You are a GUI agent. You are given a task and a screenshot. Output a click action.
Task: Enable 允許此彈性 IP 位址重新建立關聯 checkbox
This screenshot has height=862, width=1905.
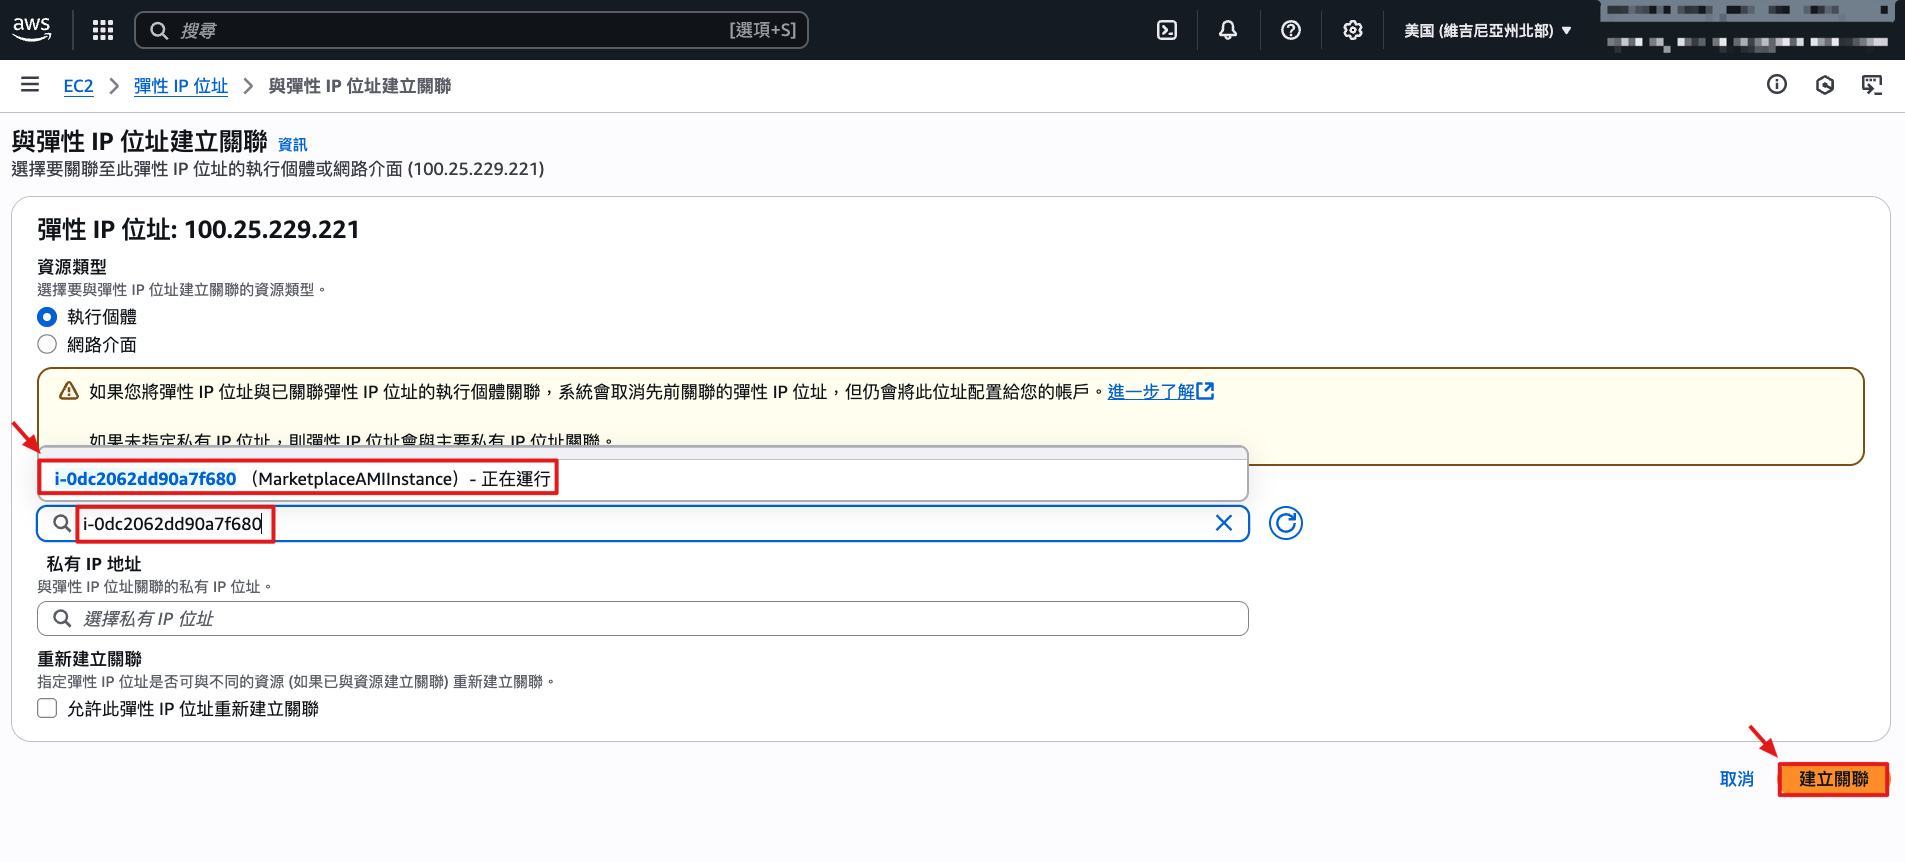(47, 709)
